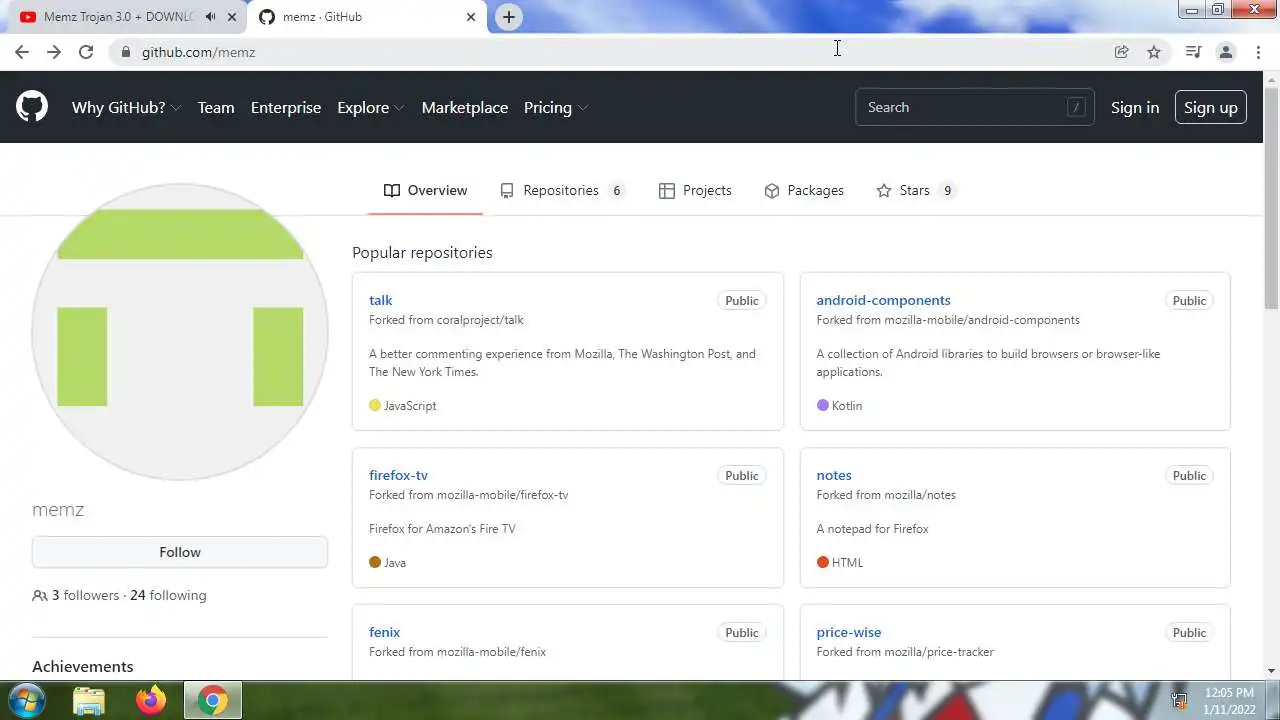Click the GitHub Octocat logo

tap(32, 107)
